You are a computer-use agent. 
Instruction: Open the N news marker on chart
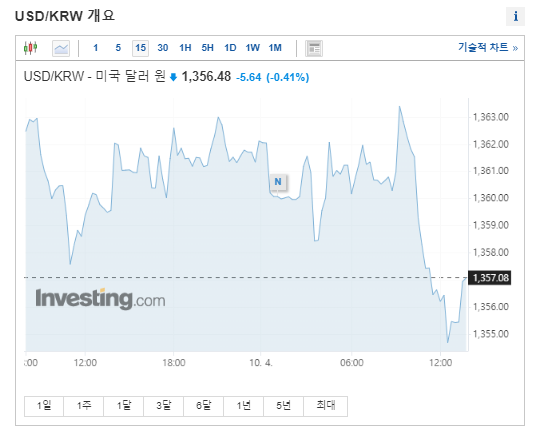278,182
